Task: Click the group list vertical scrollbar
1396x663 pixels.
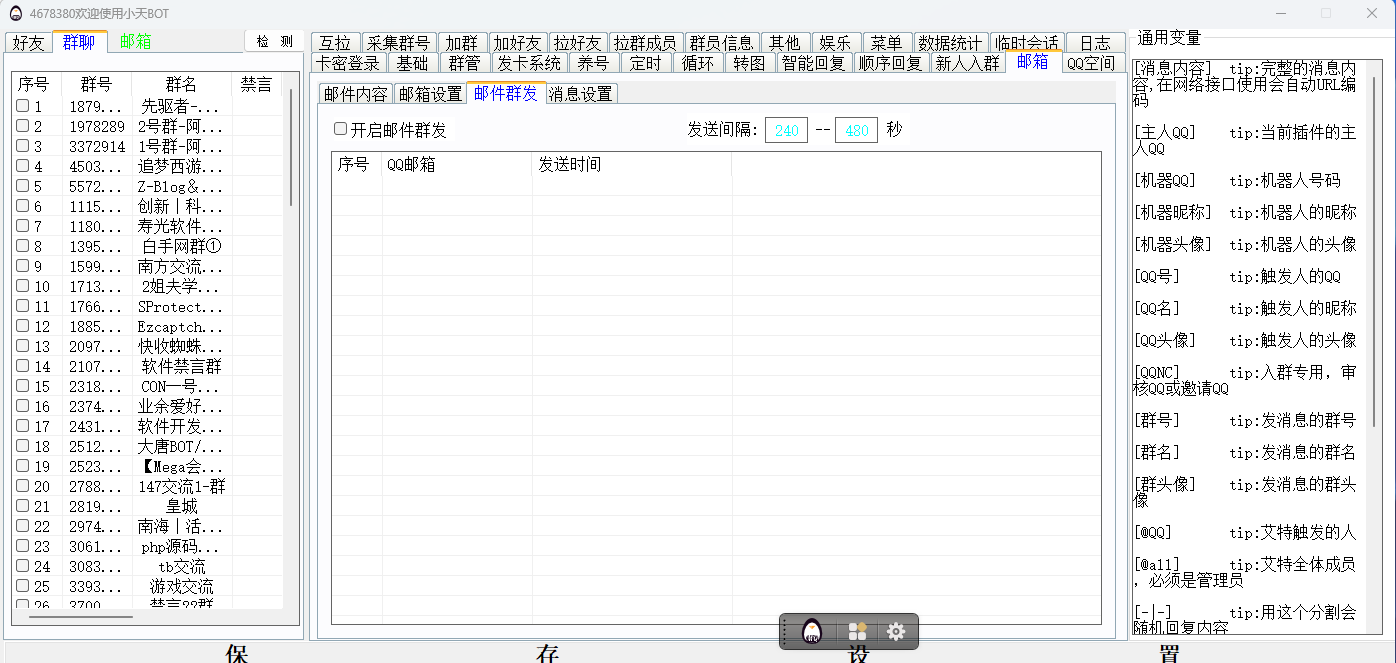Action: [x=291, y=150]
